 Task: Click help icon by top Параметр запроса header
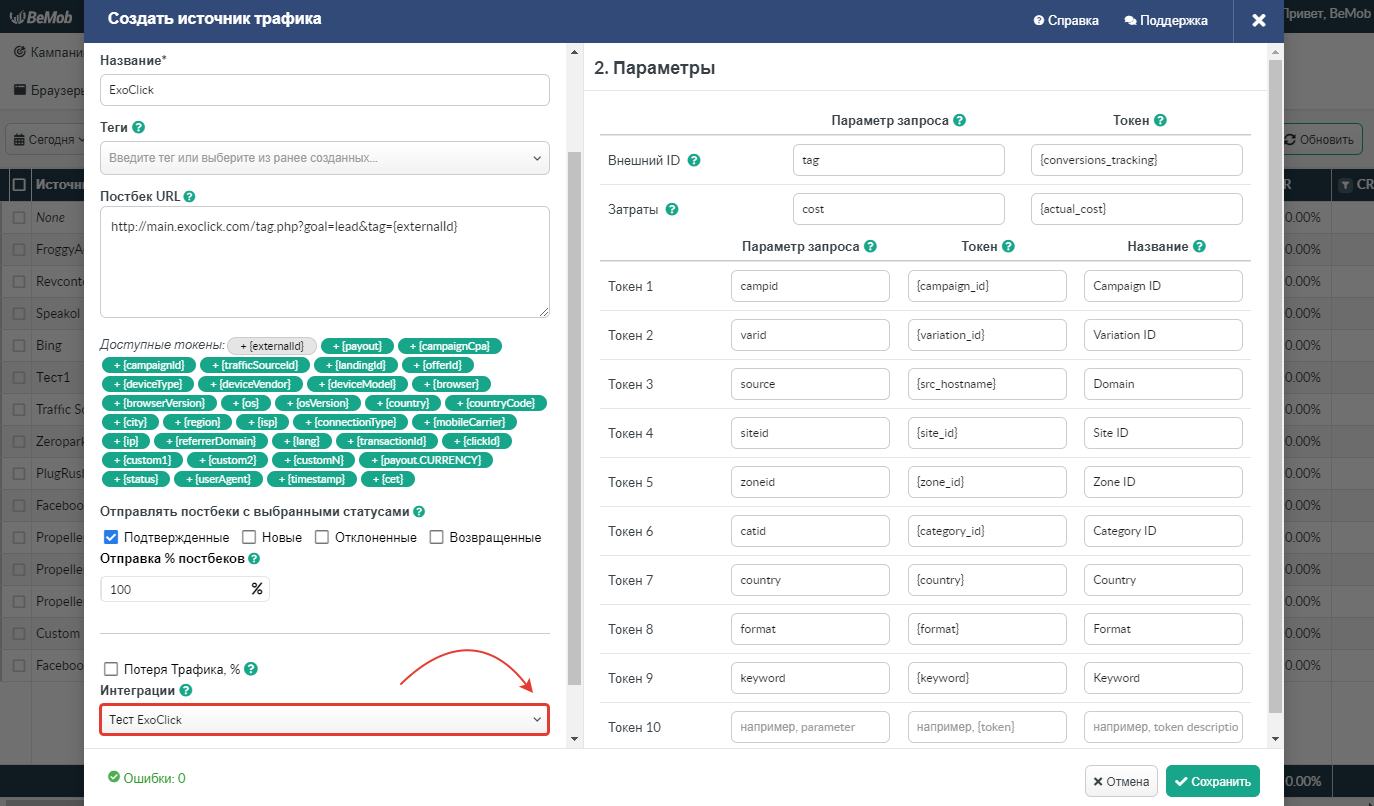pyautogui.click(x=959, y=120)
